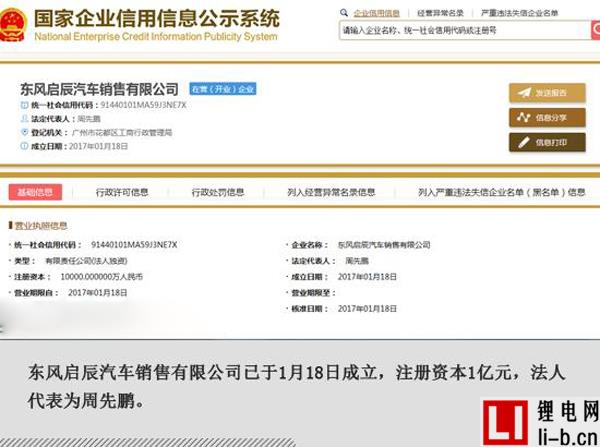This screenshot has width=600, height=447.
Task: Click 法定代表人 value in license section
Action: click(x=357, y=261)
